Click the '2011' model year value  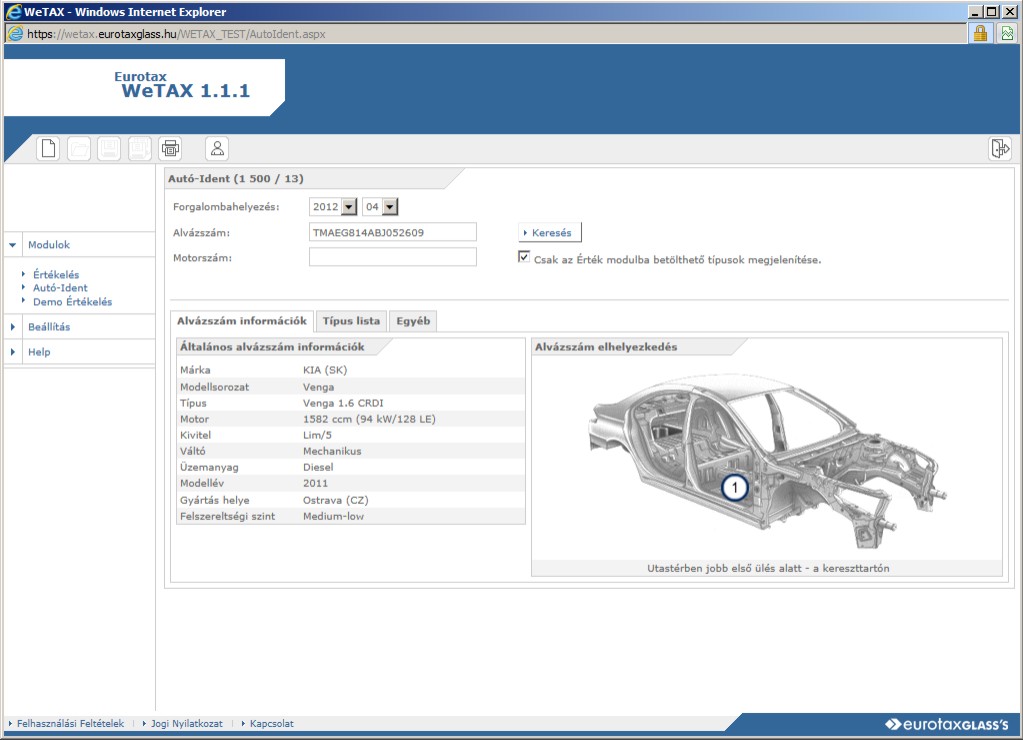point(315,484)
